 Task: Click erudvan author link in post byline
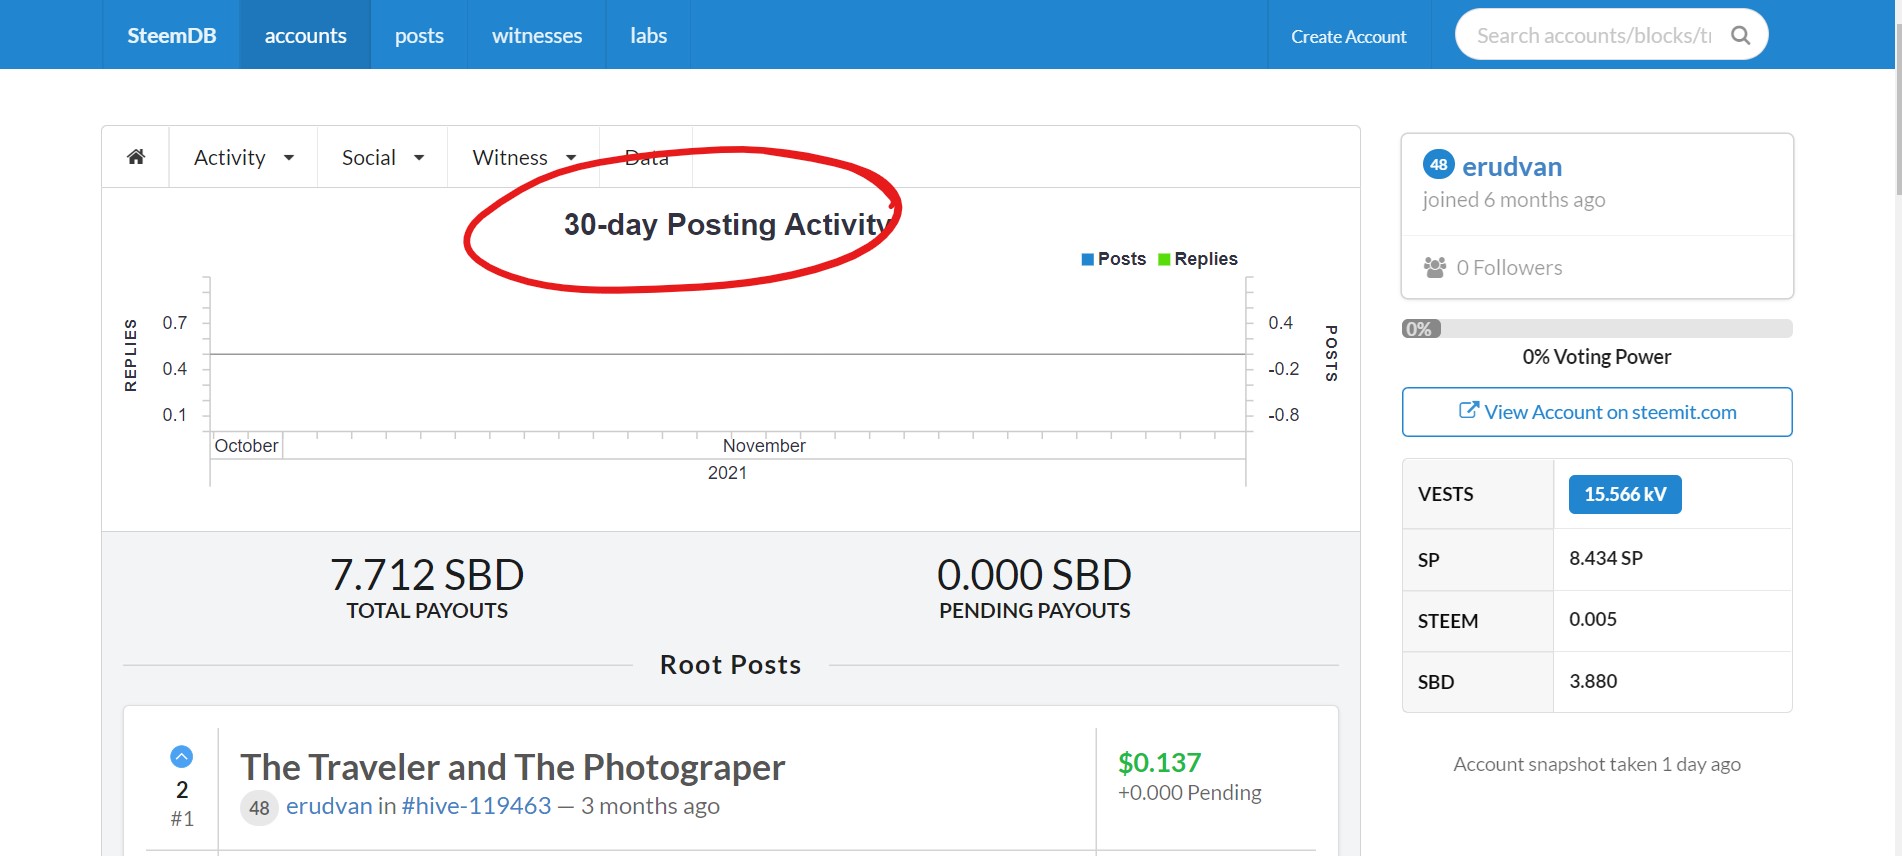329,806
